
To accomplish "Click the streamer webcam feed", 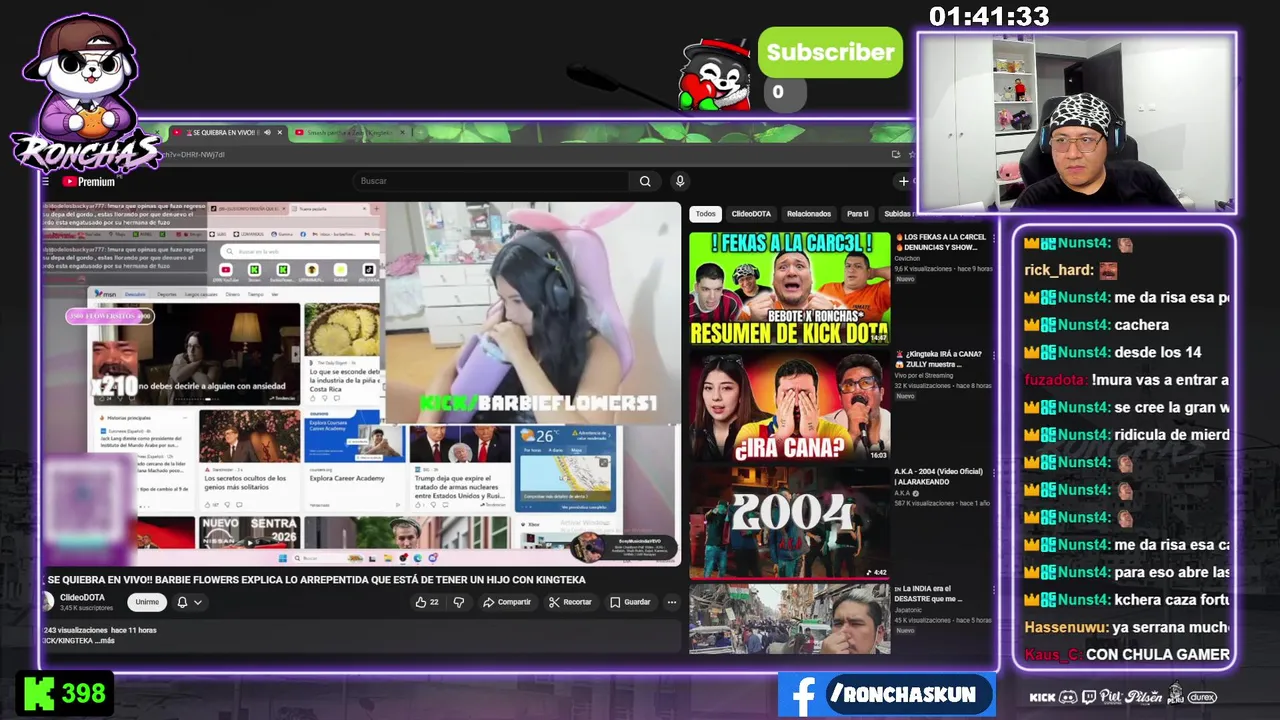I will tap(1077, 122).
